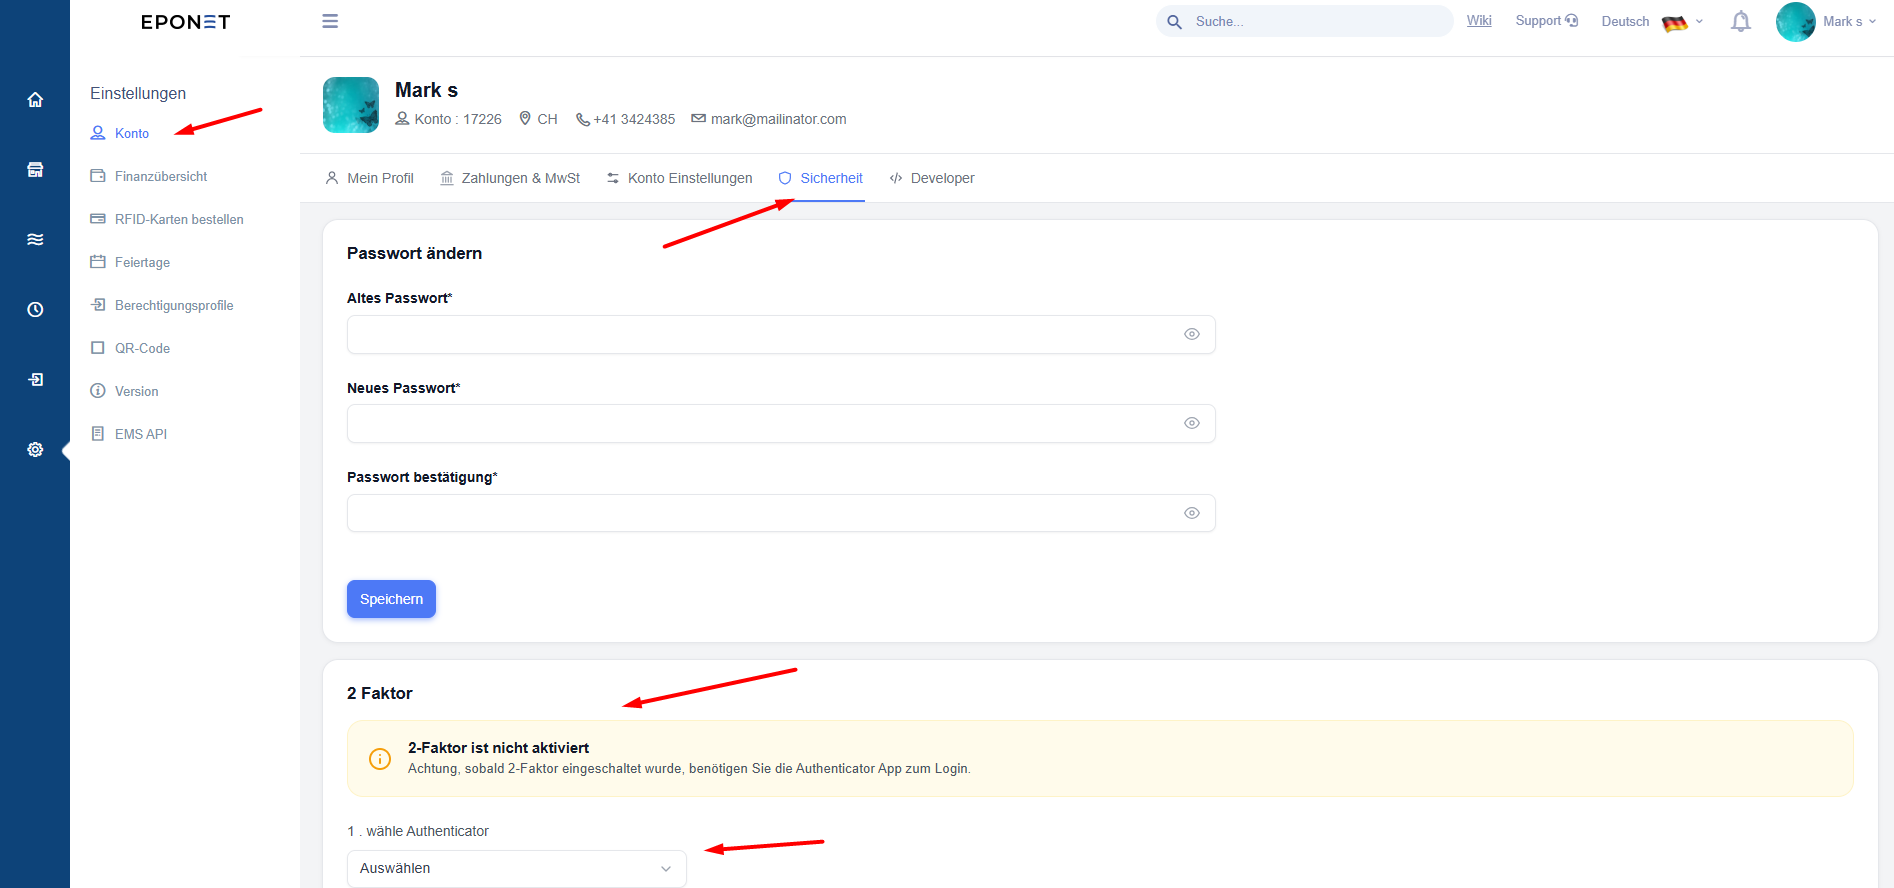Show the Neues Passwort value
1894x888 pixels.
pos(1192,423)
